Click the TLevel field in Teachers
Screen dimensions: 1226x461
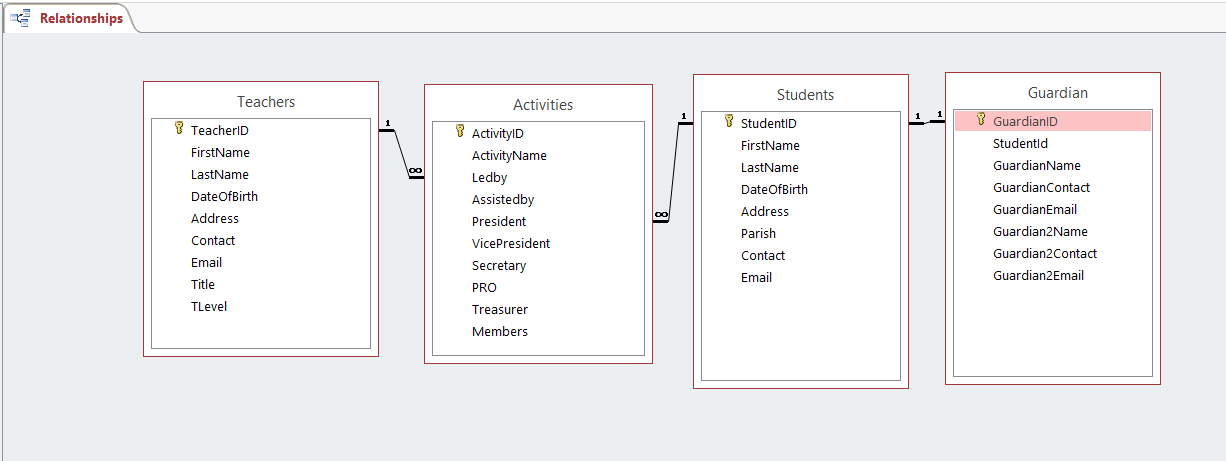[x=209, y=306]
